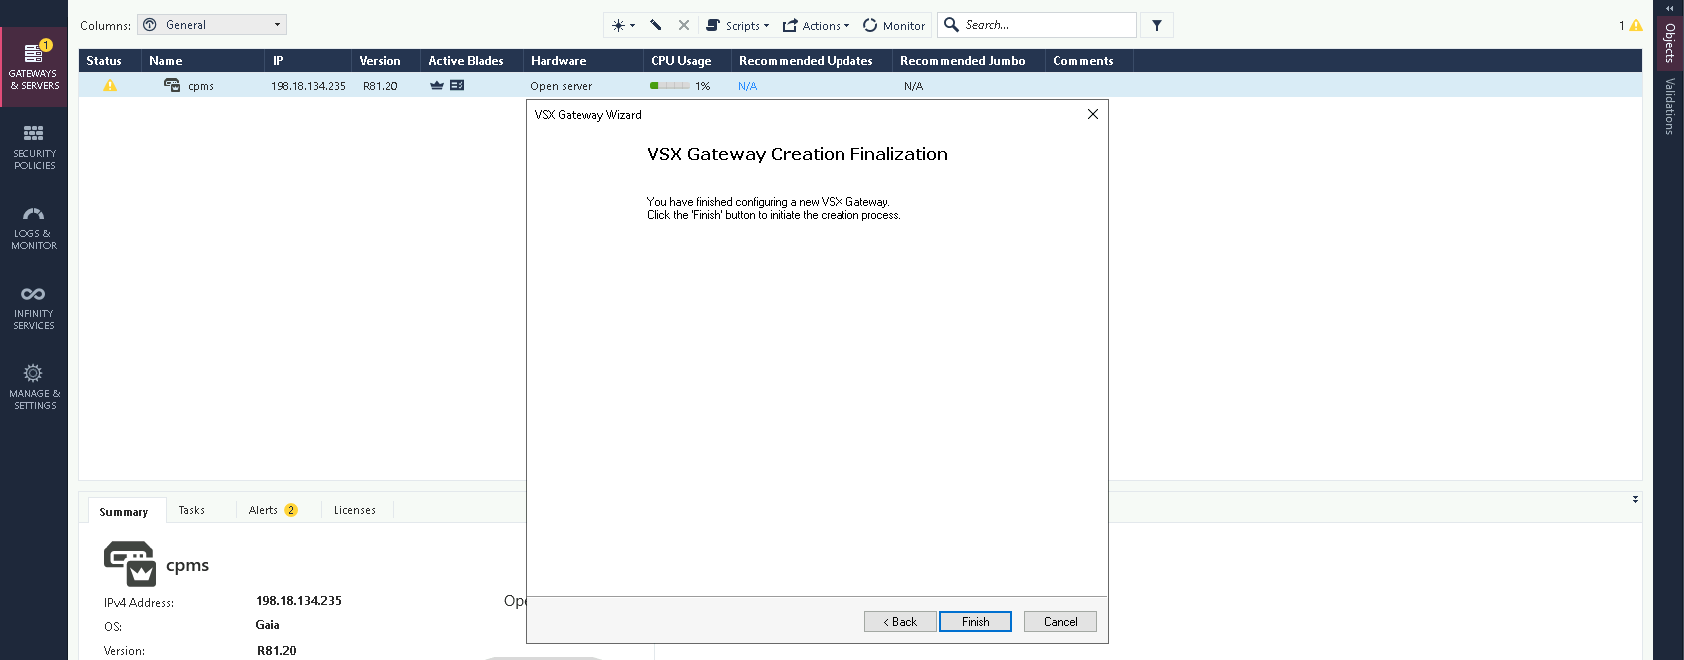Image resolution: width=1684 pixels, height=660 pixels.
Task: Click the filter funnel icon
Action: pyautogui.click(x=1157, y=25)
